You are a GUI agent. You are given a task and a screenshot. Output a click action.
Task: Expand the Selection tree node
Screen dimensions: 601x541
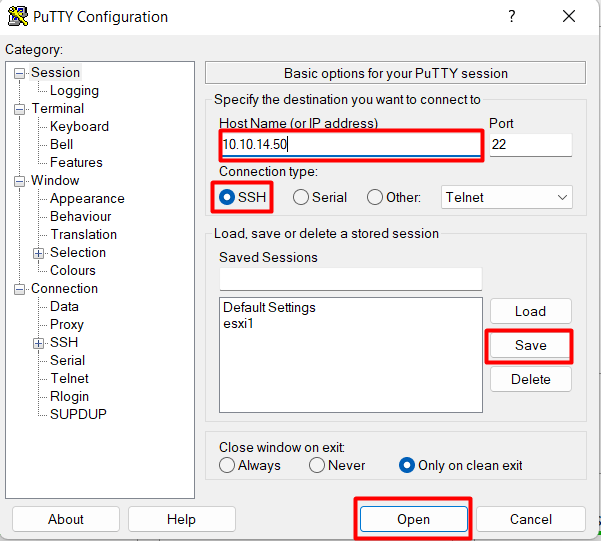38,253
